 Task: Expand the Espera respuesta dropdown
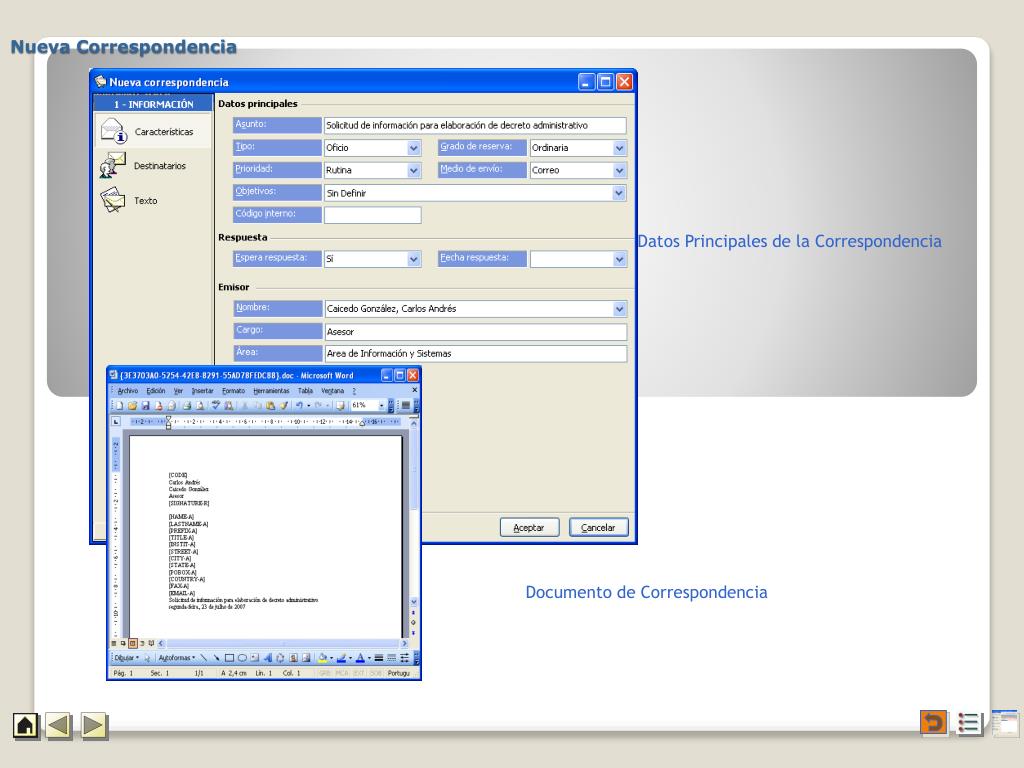[x=413, y=259]
